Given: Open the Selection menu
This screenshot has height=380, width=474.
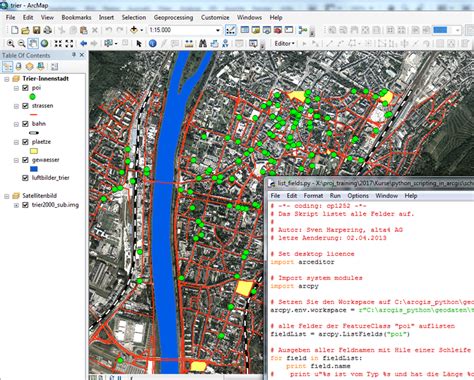Looking at the screenshot, I should click(134, 17).
